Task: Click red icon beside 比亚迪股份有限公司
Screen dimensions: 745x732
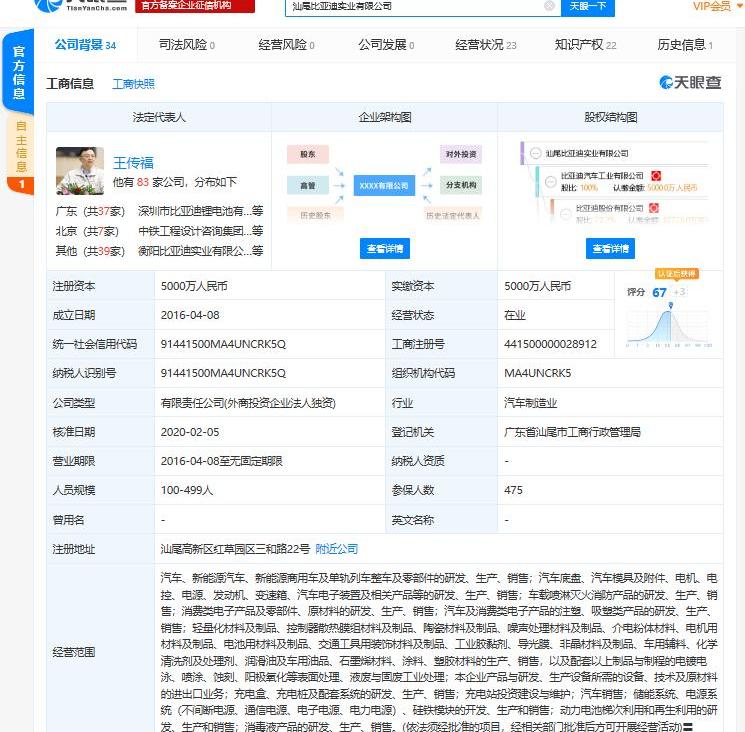Action: [x=654, y=208]
